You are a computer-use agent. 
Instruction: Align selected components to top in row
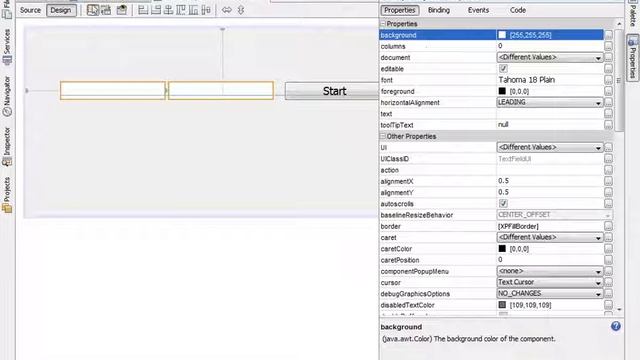(x=181, y=10)
